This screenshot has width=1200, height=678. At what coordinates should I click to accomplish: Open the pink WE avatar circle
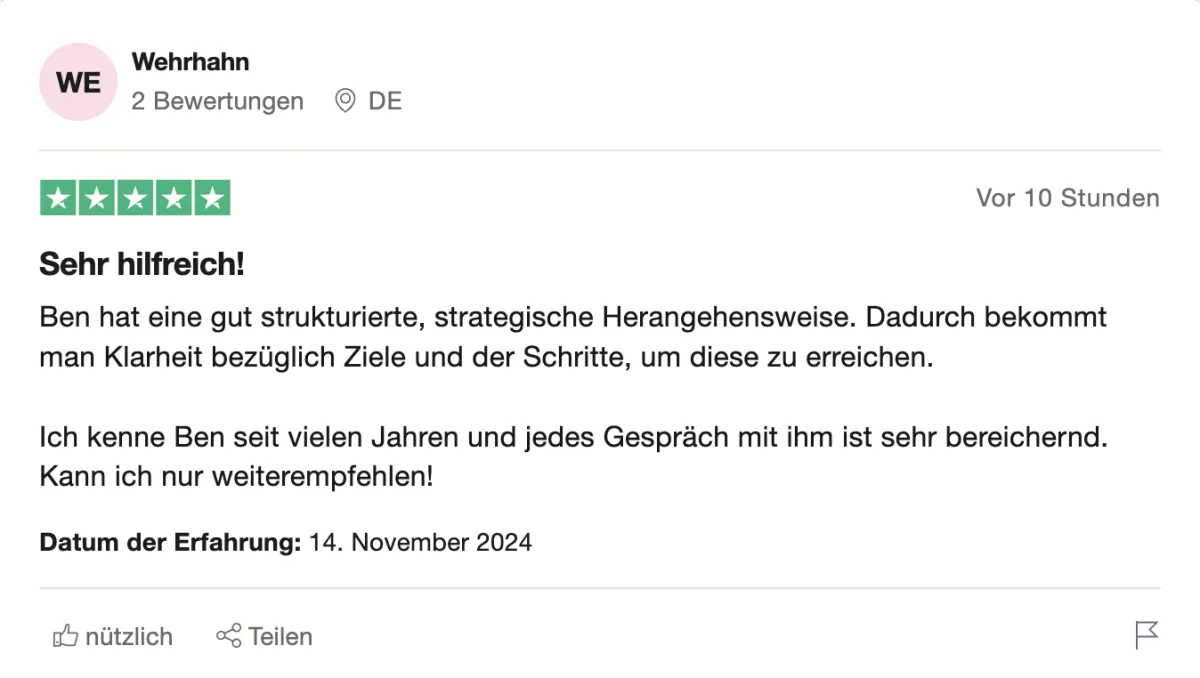(x=78, y=82)
